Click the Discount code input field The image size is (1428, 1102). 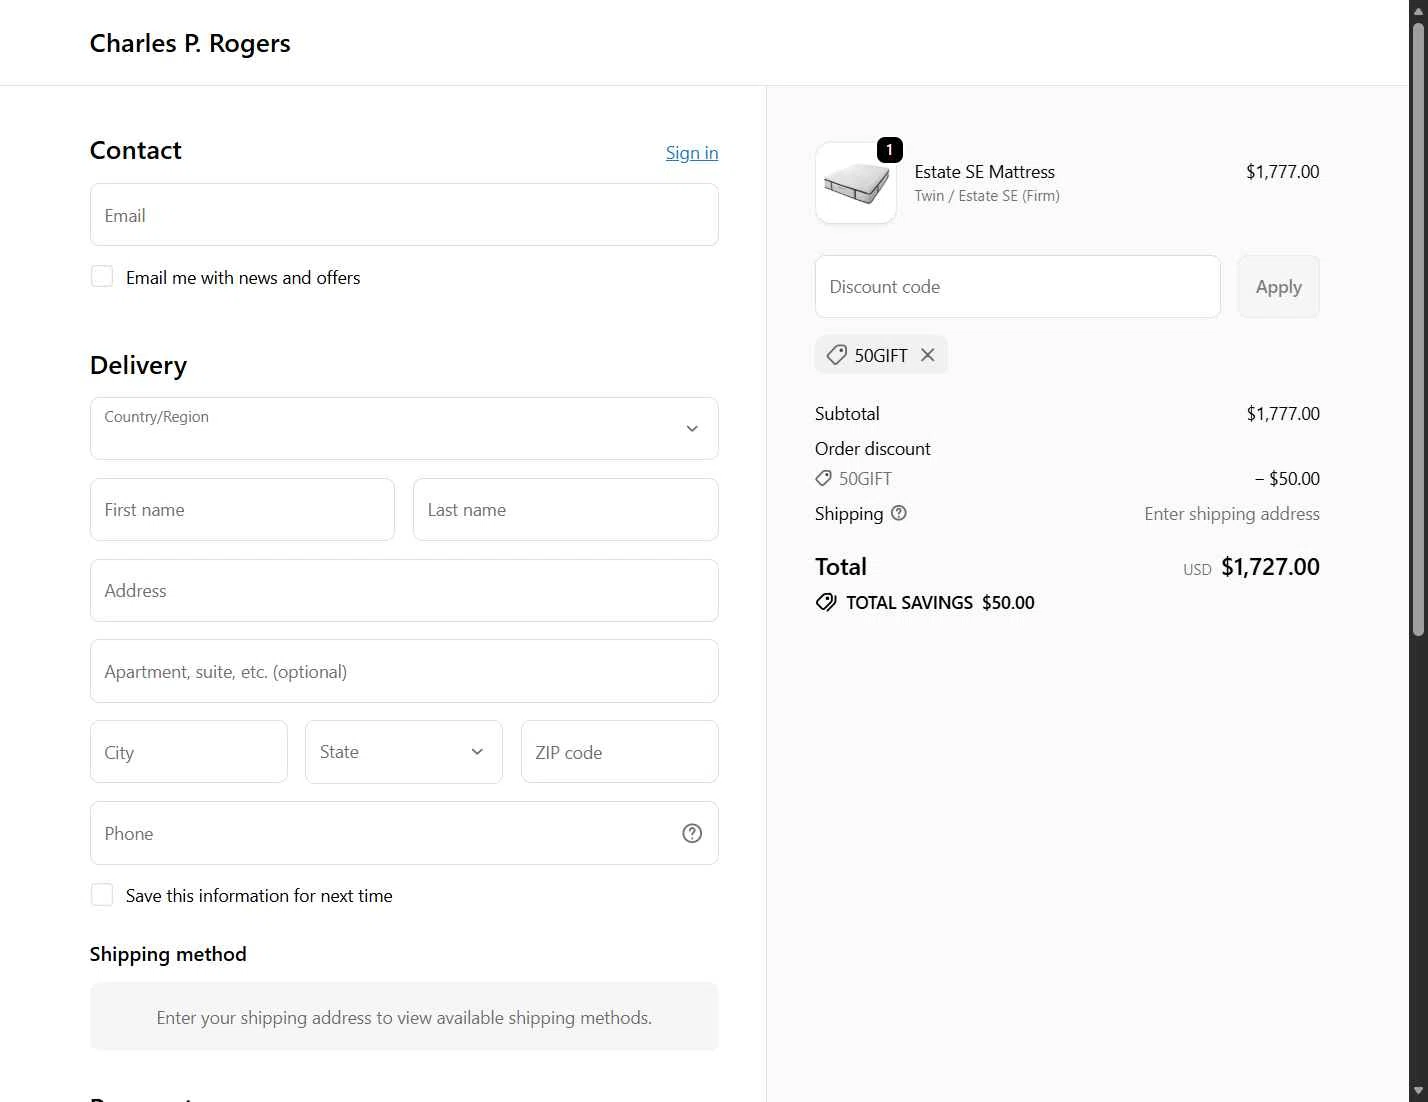coord(1018,287)
